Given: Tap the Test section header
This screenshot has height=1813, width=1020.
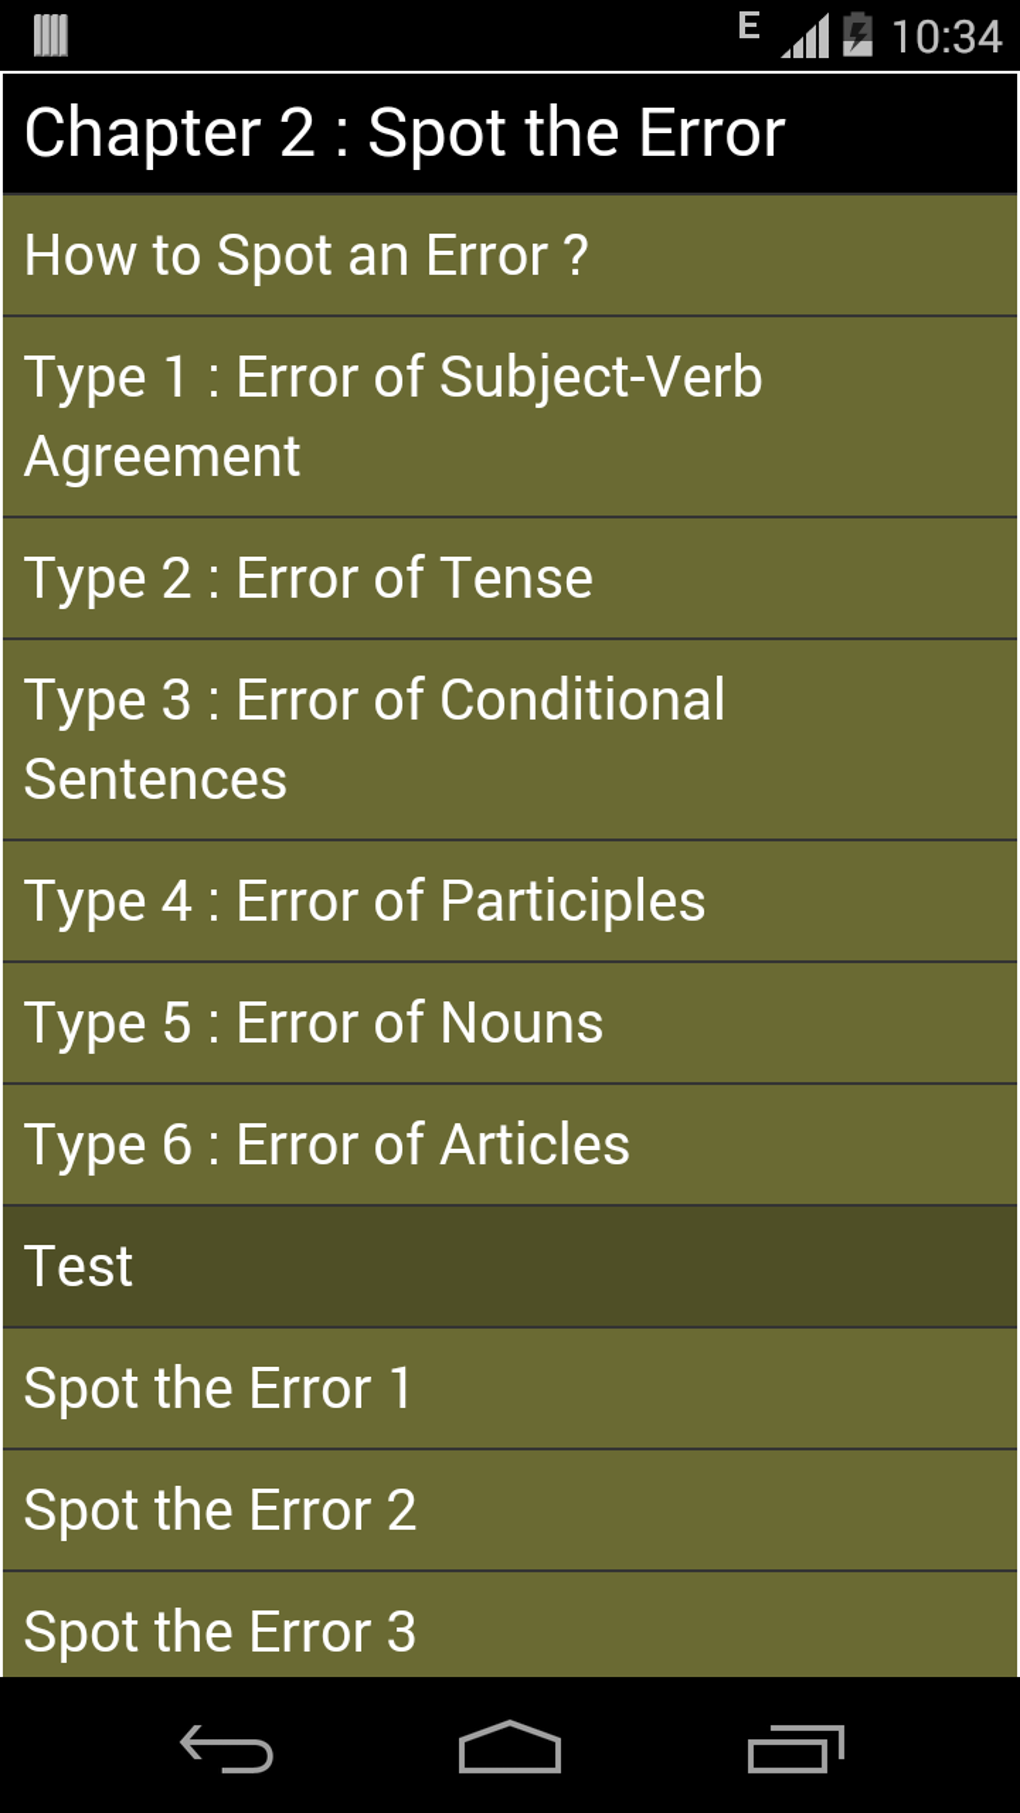Looking at the screenshot, I should coord(510,1267).
